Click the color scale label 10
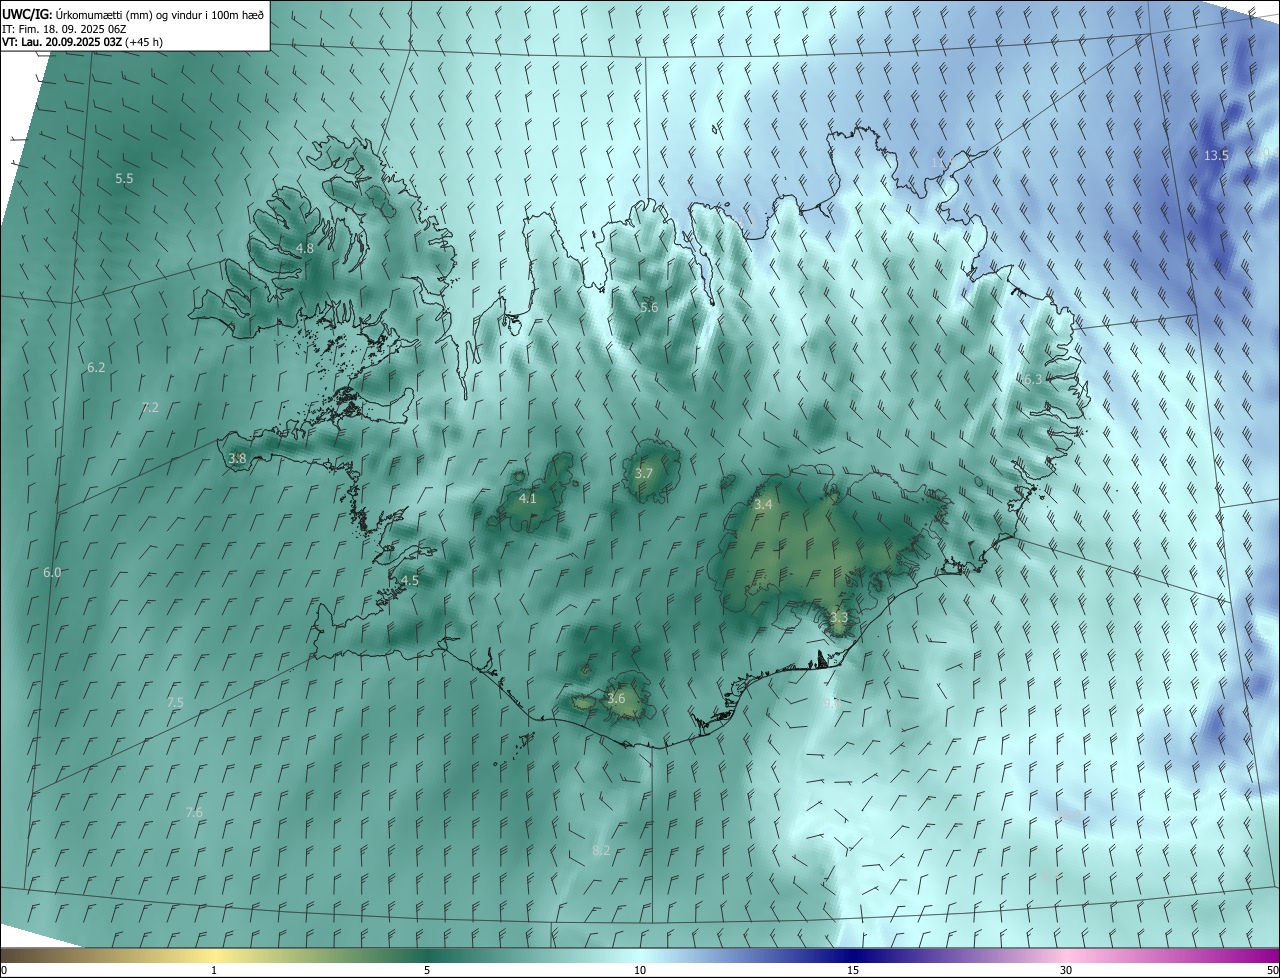The height and width of the screenshot is (978, 1280). 640,971
